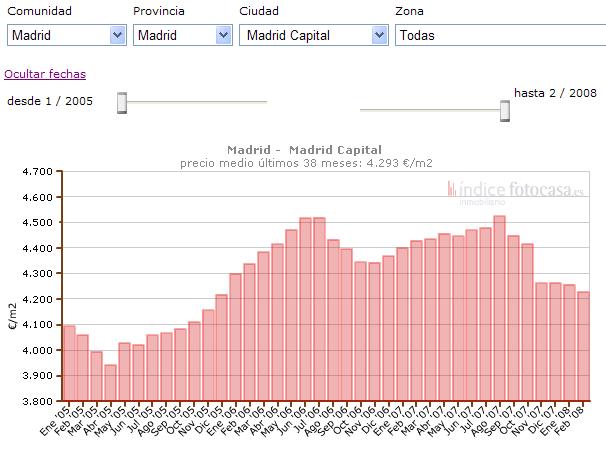Click the 'desde' slider track
This screenshot has width=606, height=449.
[x=200, y=102]
